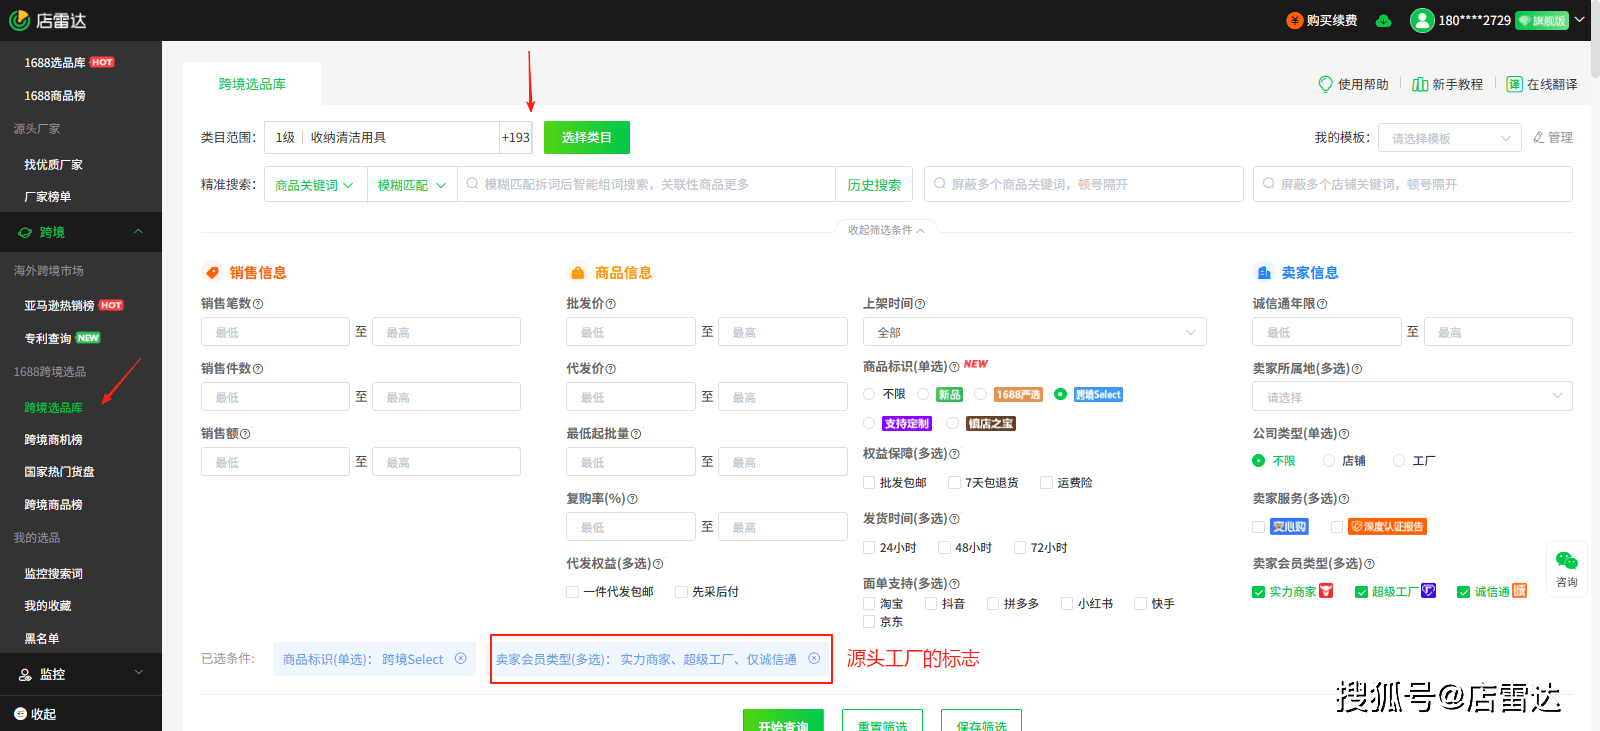The image size is (1600, 731).
Task: Click the 购买续费 coin icon
Action: (x=1295, y=20)
